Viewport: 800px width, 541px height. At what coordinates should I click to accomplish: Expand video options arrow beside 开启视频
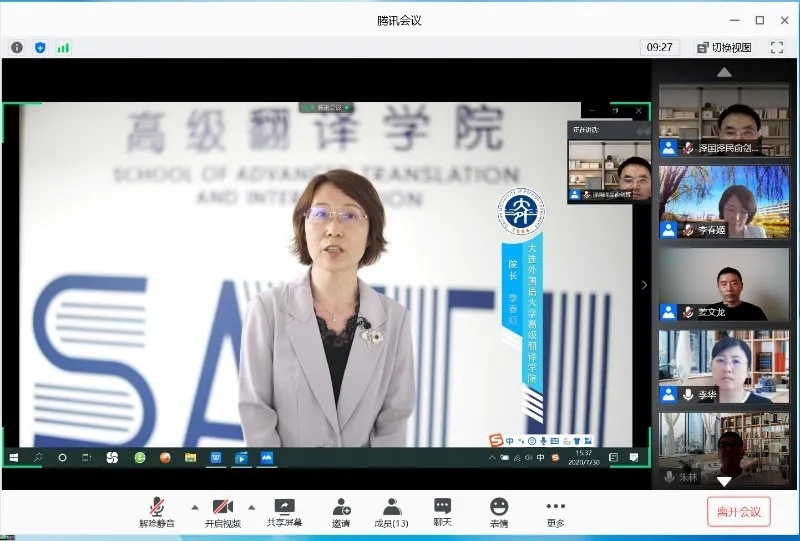point(251,506)
